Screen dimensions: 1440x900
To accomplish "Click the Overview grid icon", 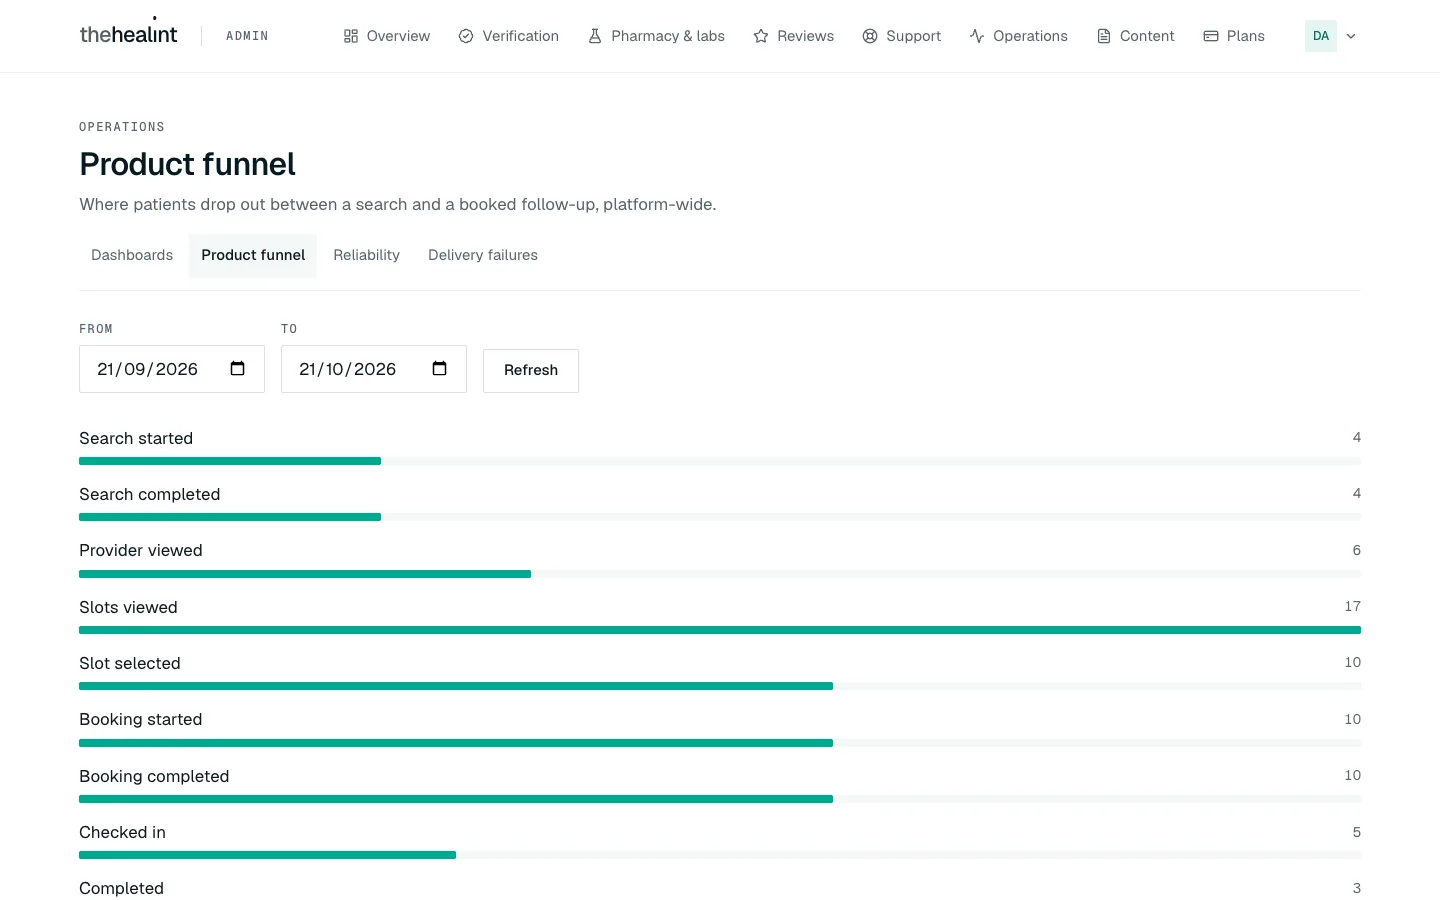I will 351,36.
